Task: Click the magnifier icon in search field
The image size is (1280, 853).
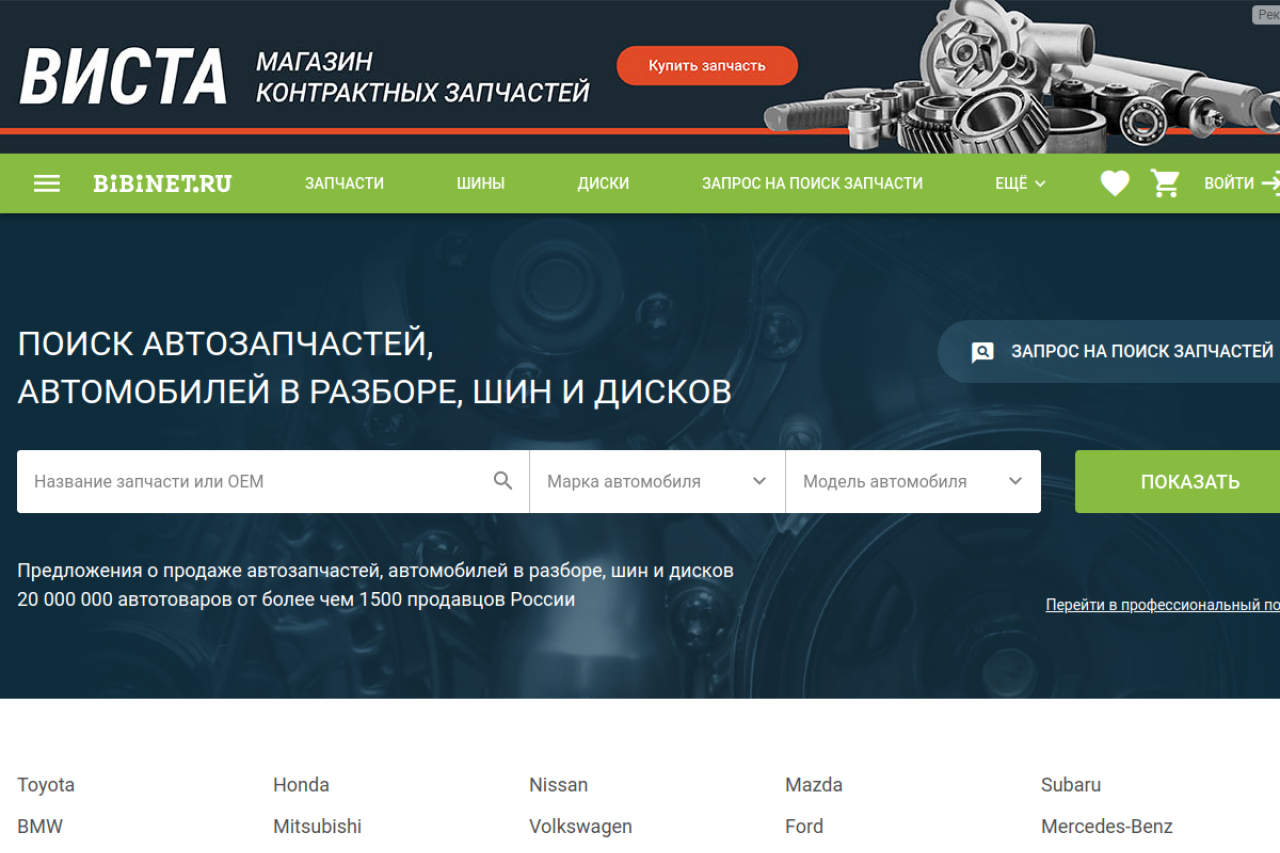Action: click(x=503, y=481)
